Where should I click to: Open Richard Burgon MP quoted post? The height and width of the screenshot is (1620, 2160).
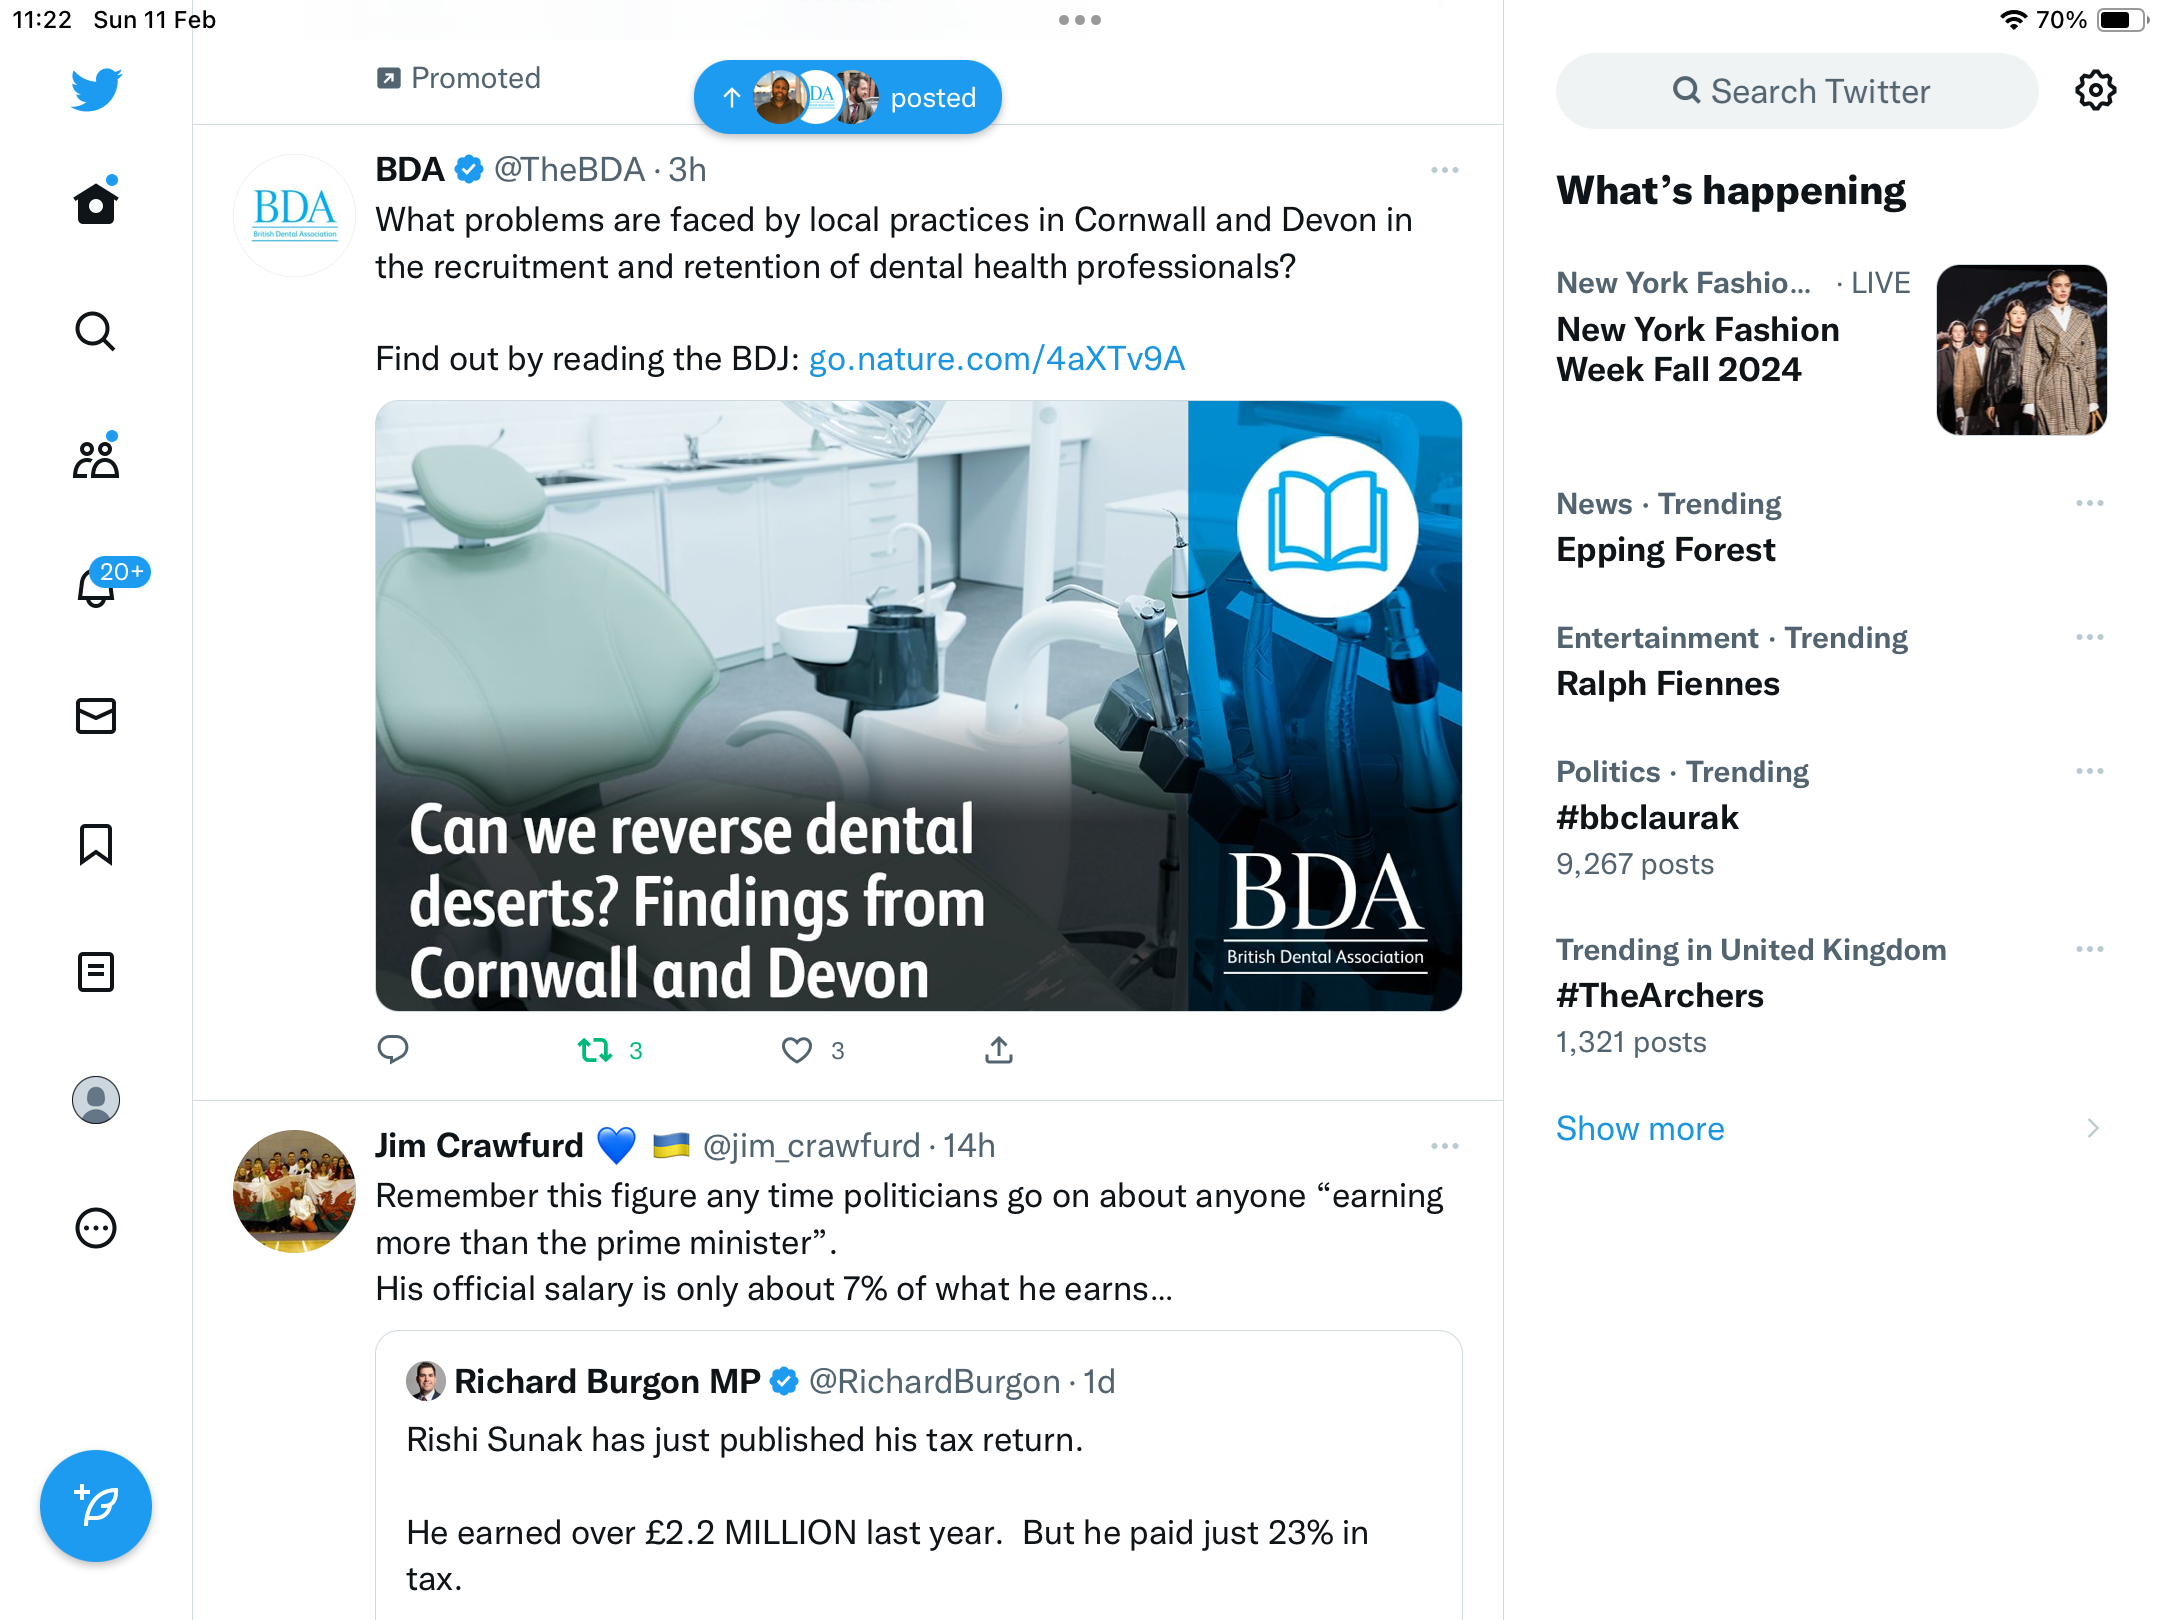coord(918,1475)
